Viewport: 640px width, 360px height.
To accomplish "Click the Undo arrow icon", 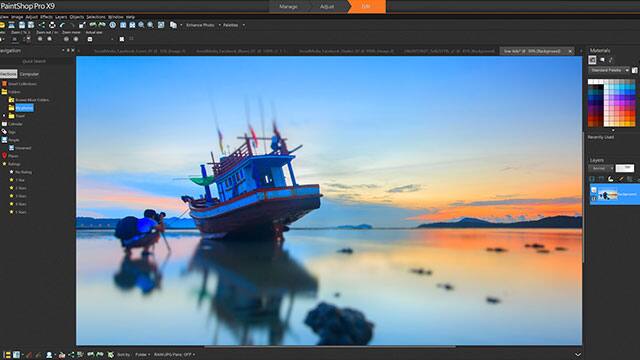I will tap(62, 25).
